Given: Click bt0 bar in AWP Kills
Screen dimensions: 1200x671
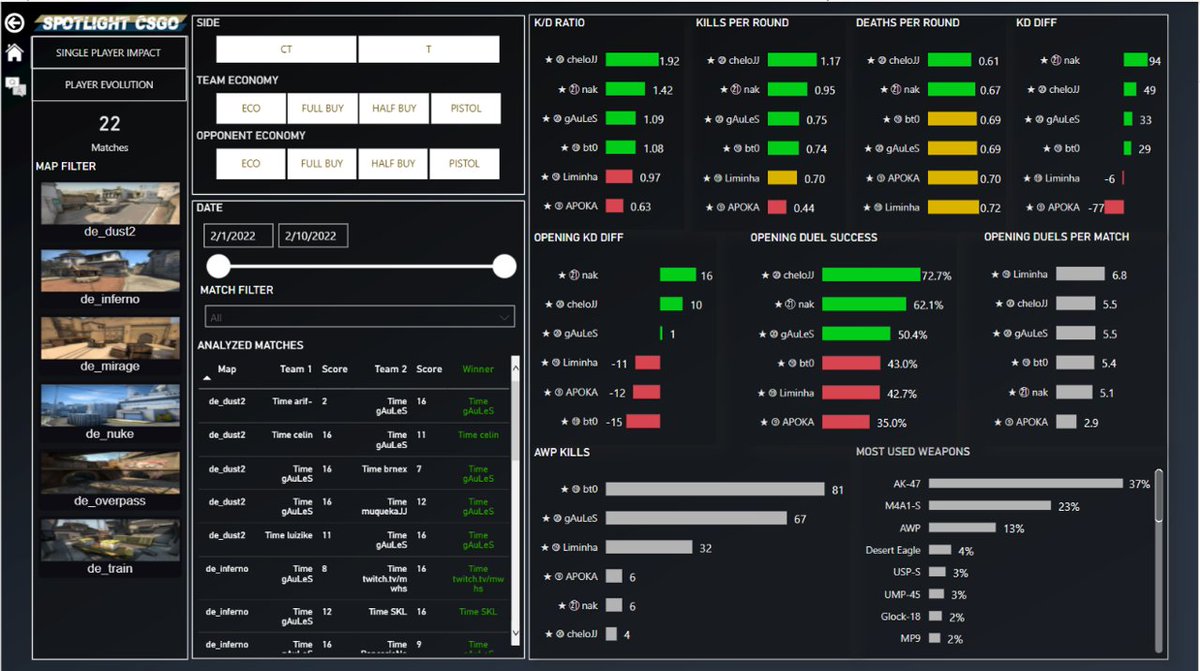Looking at the screenshot, I should 716,489.
